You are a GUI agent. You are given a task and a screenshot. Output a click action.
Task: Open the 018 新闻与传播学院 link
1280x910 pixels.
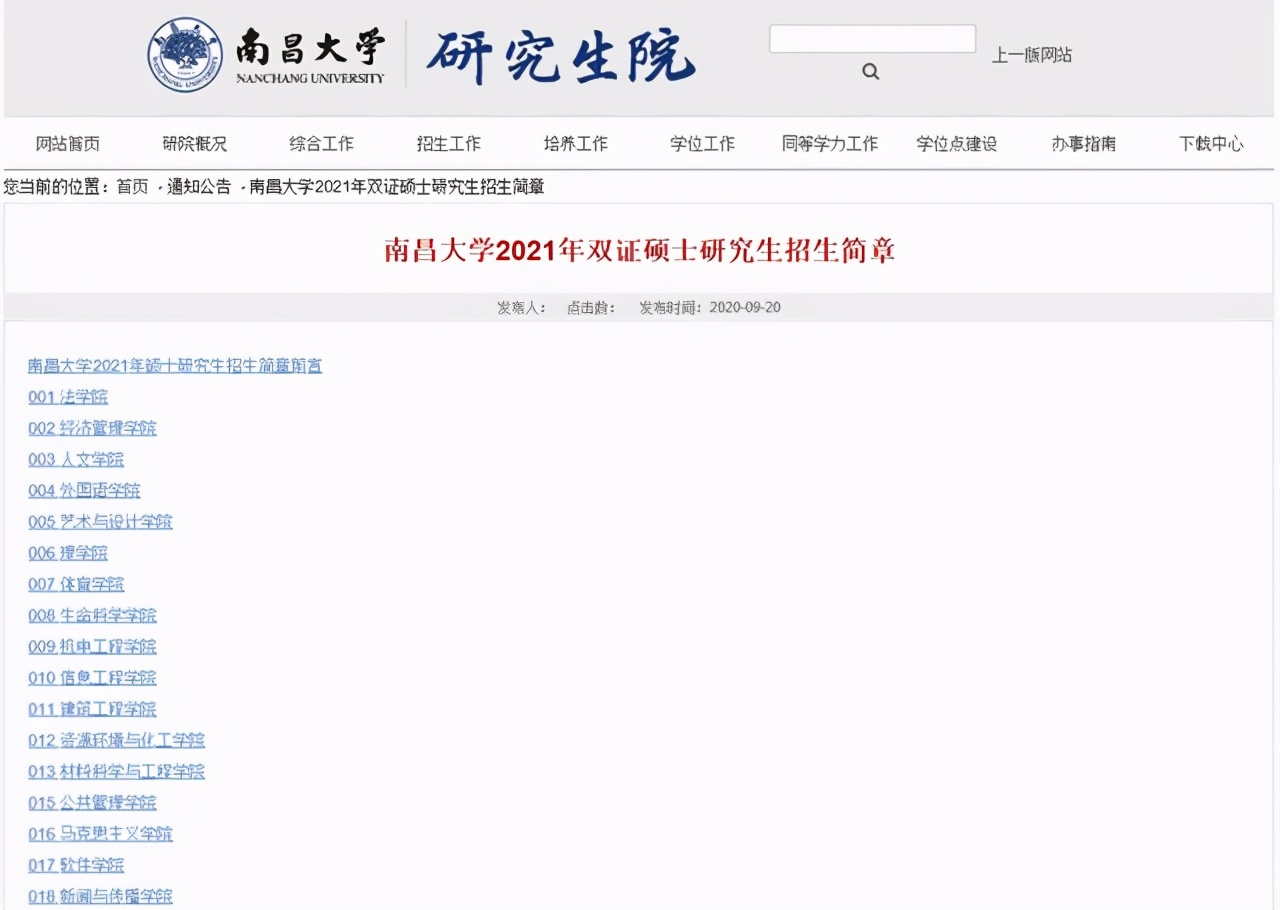pyautogui.click(x=100, y=896)
